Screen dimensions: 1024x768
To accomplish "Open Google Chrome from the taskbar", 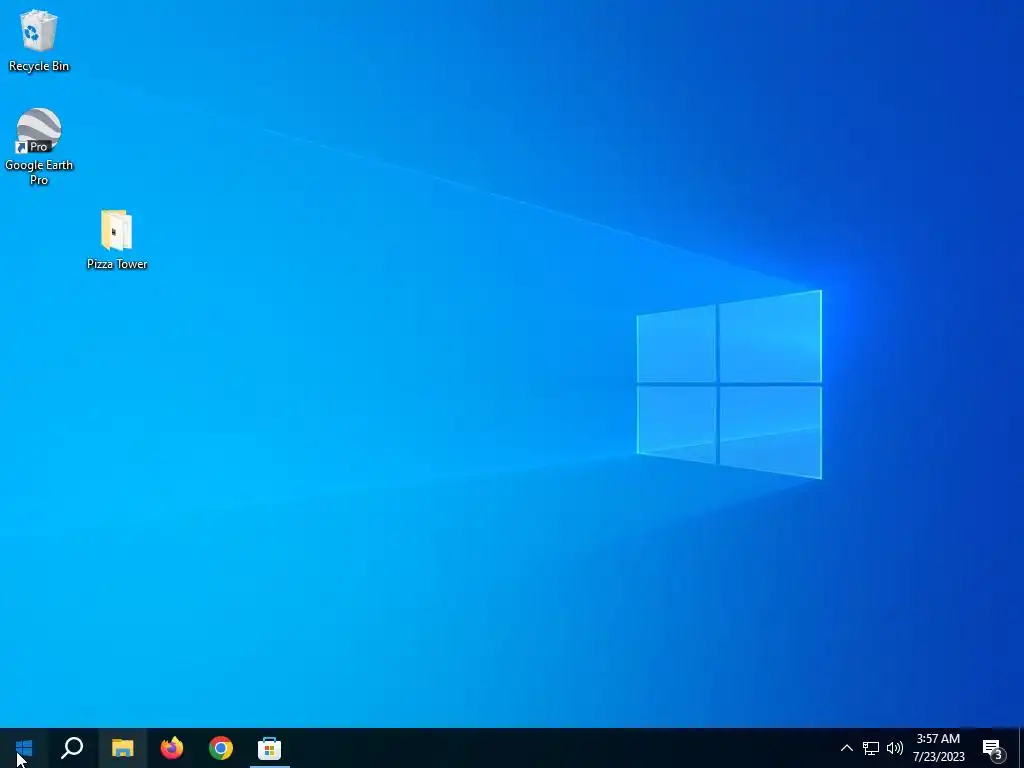I will 221,748.
